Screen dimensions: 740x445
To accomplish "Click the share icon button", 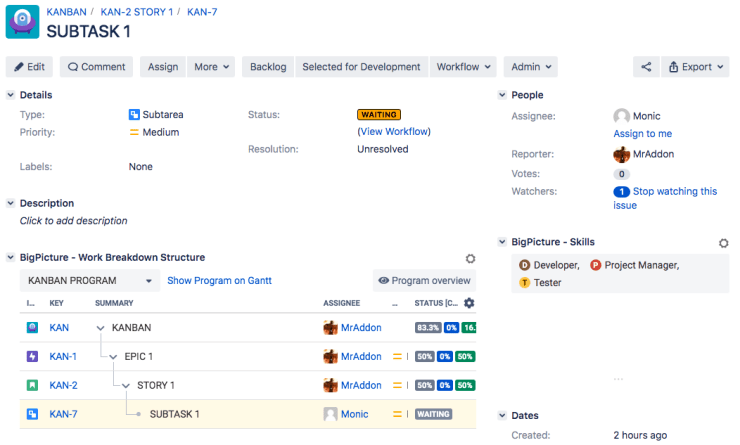I will (x=646, y=67).
